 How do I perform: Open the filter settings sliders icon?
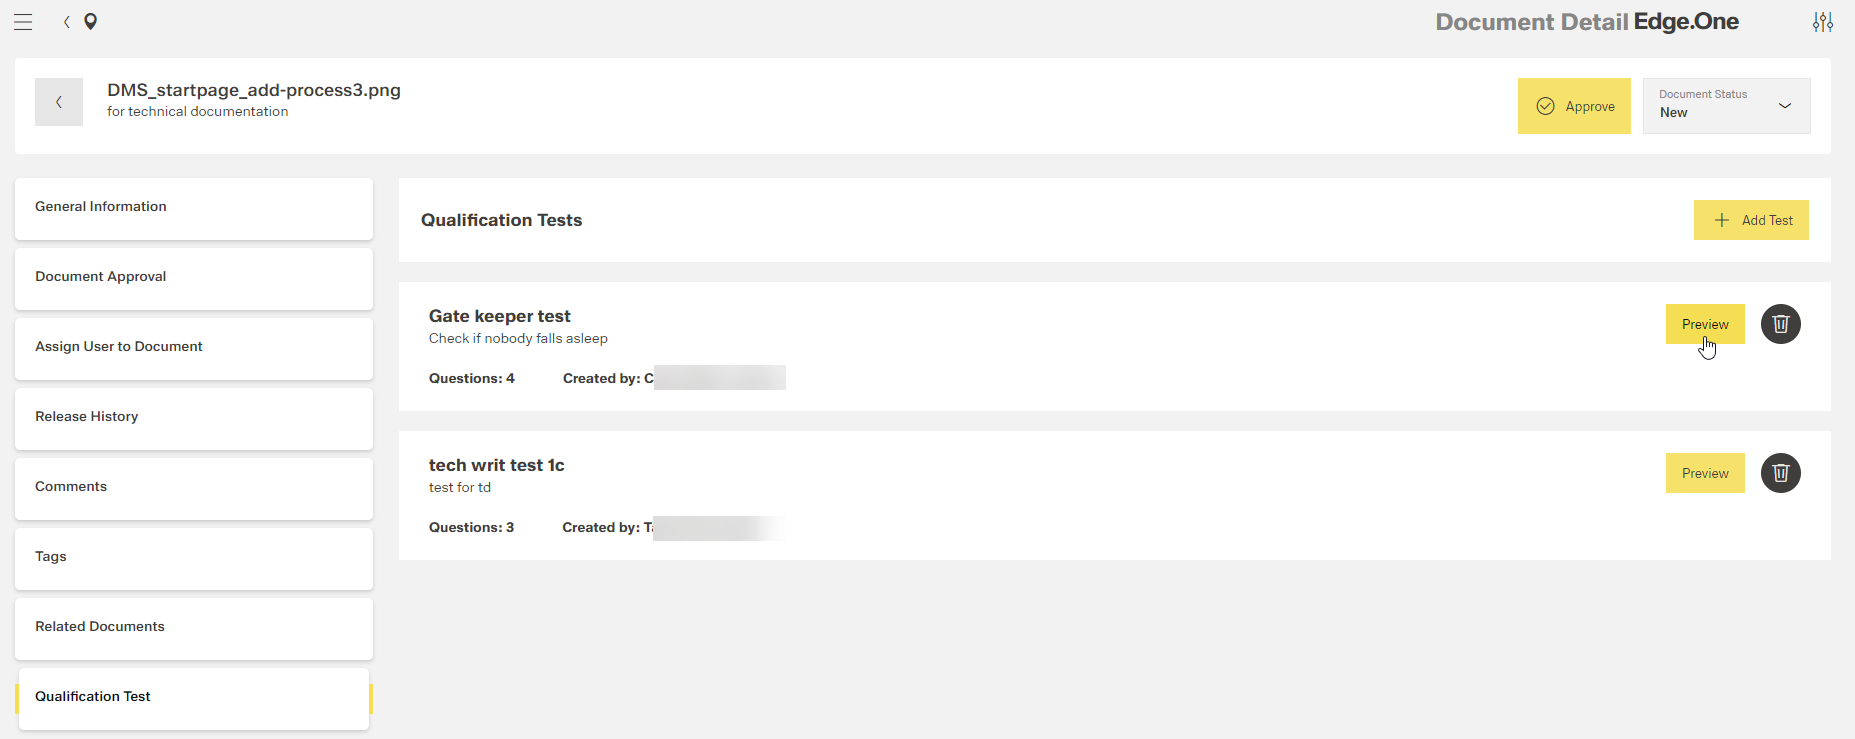(1823, 22)
